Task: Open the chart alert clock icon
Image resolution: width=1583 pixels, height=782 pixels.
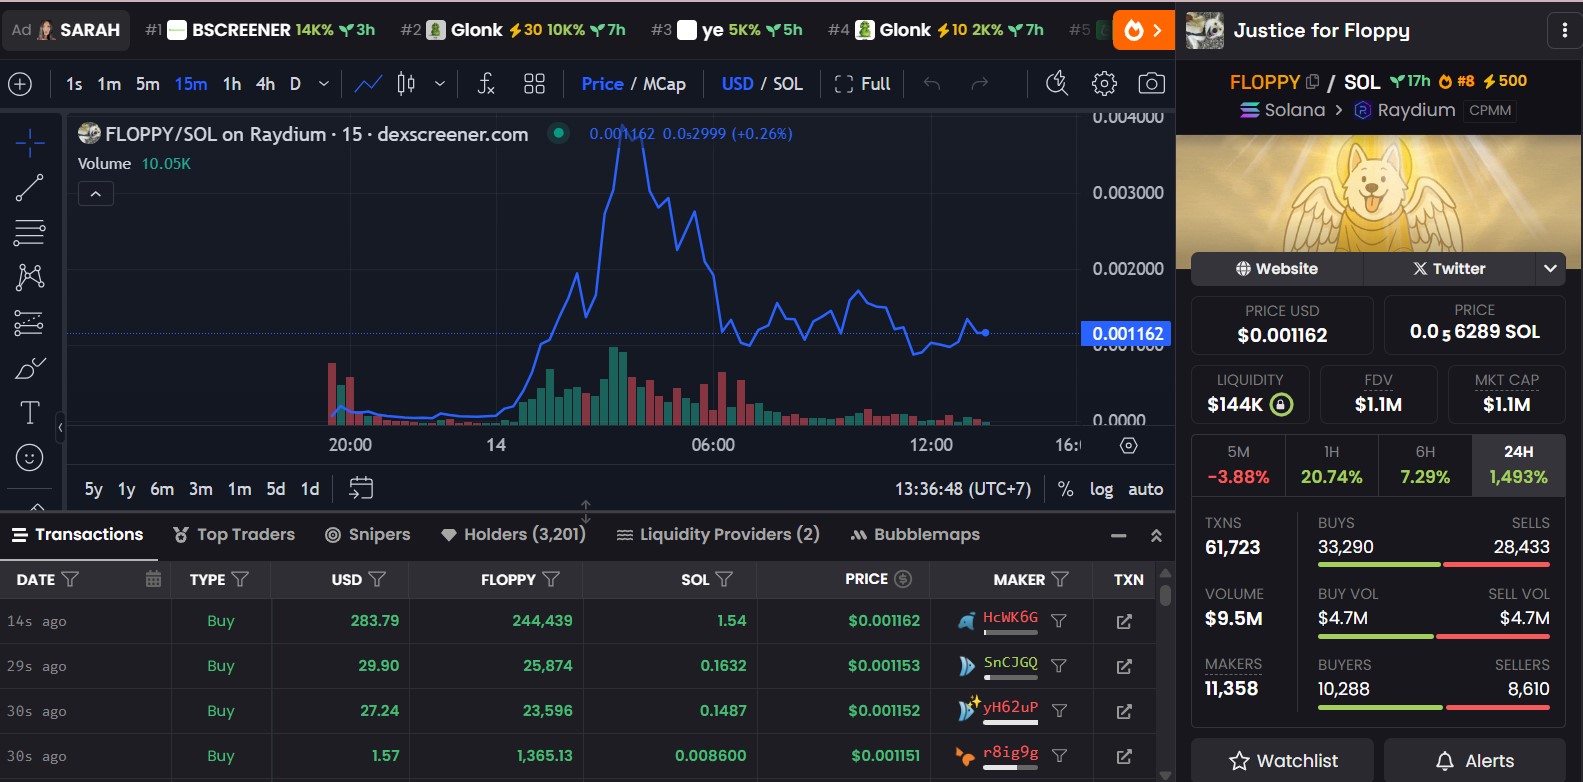Action: [x=1057, y=84]
